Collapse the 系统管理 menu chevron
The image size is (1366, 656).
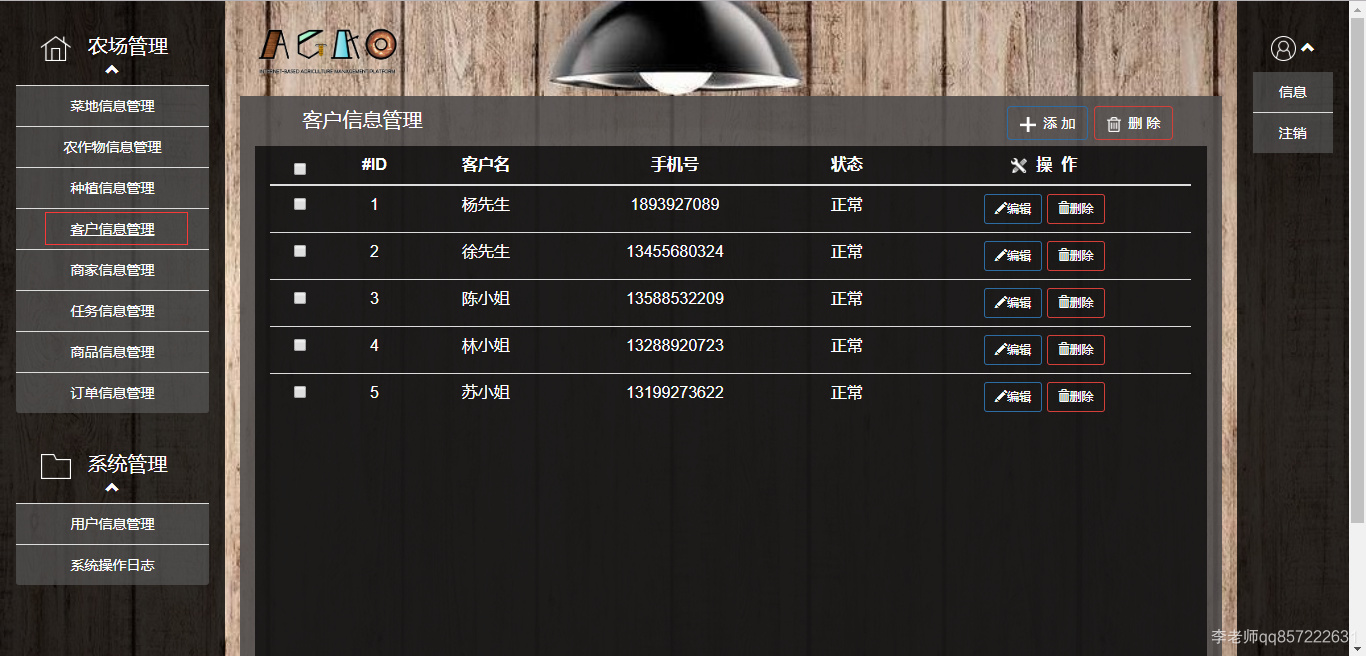[112, 488]
